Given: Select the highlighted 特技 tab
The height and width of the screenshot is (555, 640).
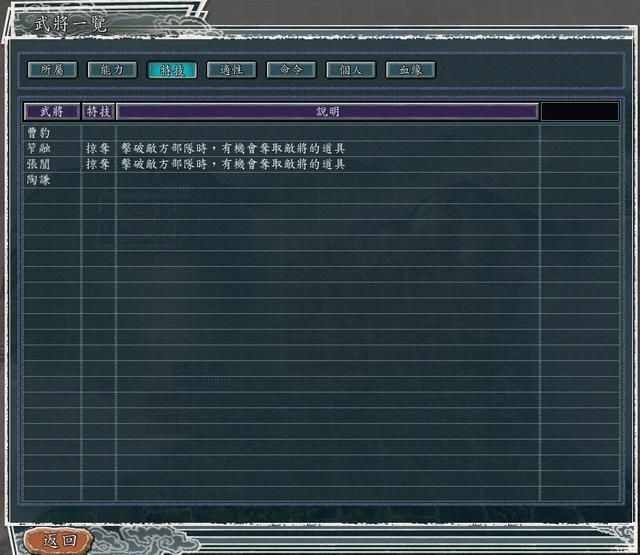Looking at the screenshot, I should point(172,70).
